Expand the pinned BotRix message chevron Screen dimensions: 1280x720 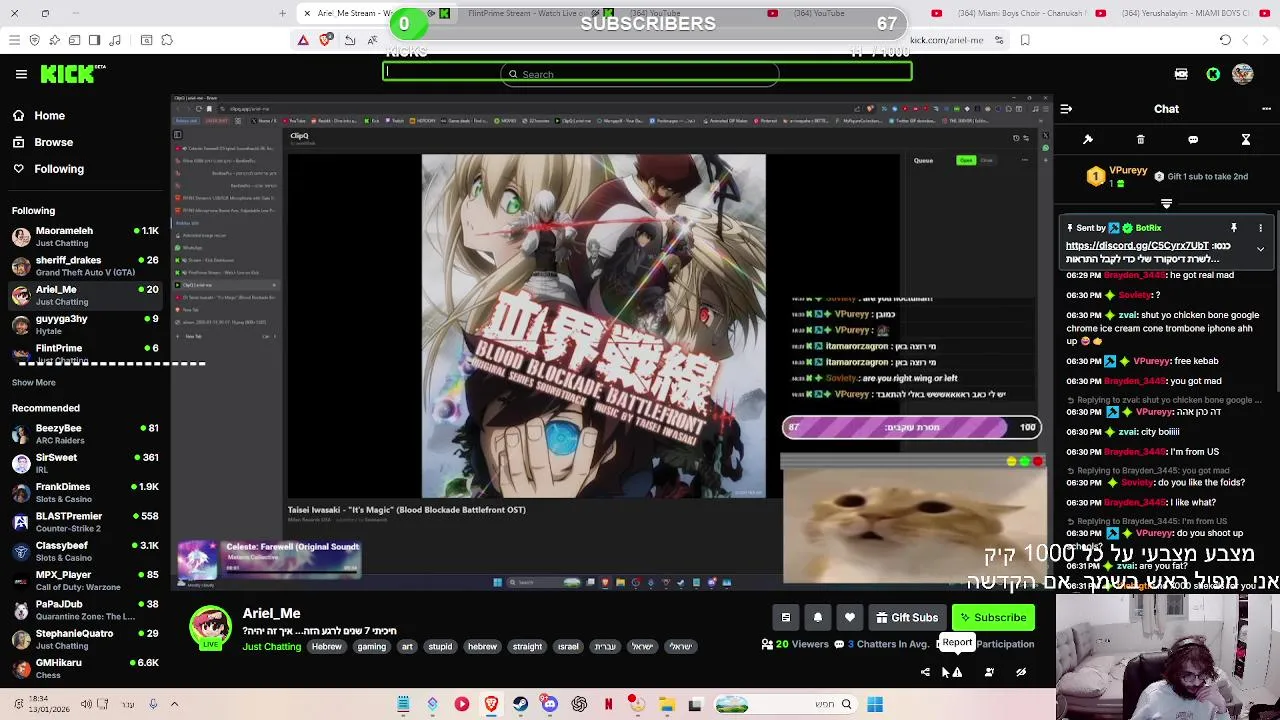[x=1260, y=249]
